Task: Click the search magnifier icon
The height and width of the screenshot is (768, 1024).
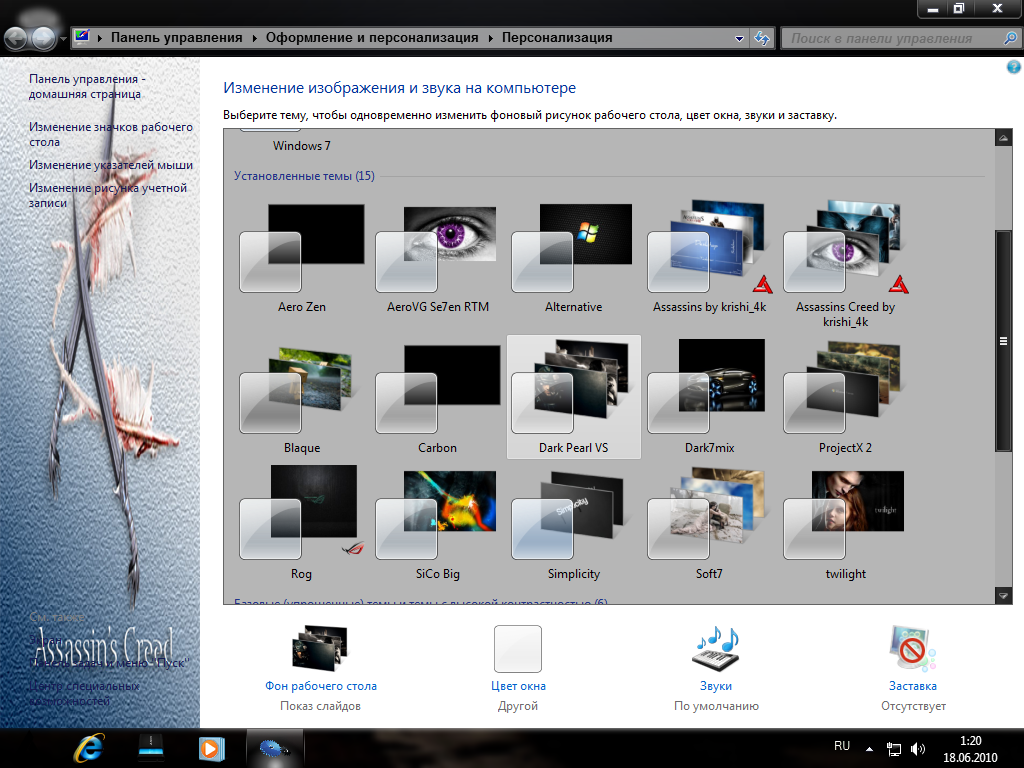Action: pos(1010,39)
